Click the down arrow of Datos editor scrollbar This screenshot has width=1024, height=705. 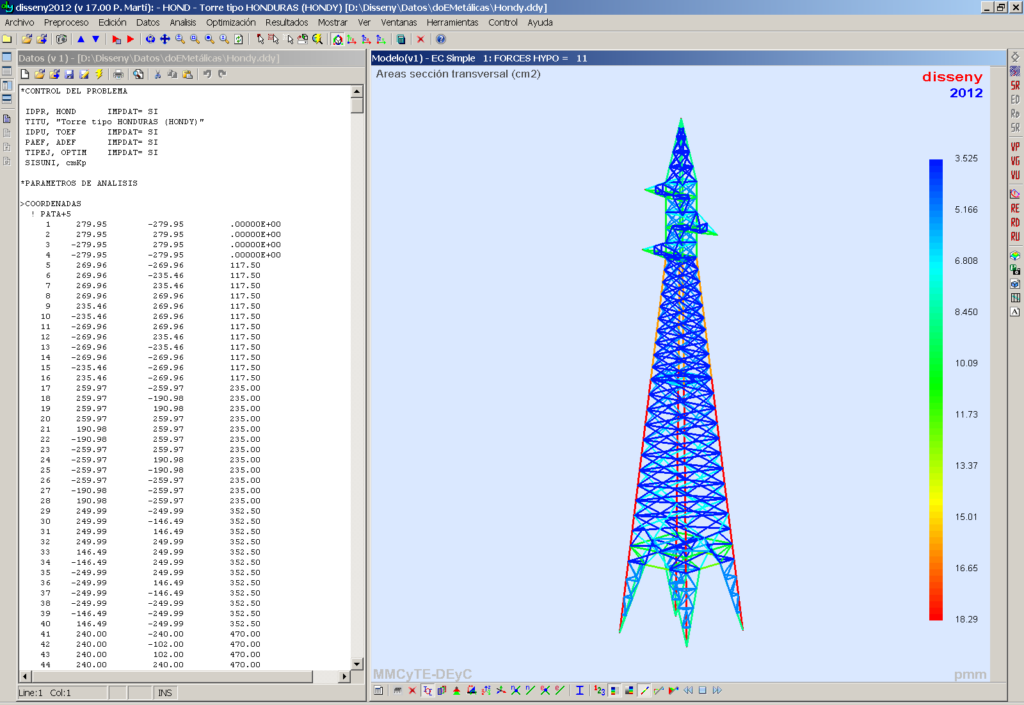click(357, 663)
